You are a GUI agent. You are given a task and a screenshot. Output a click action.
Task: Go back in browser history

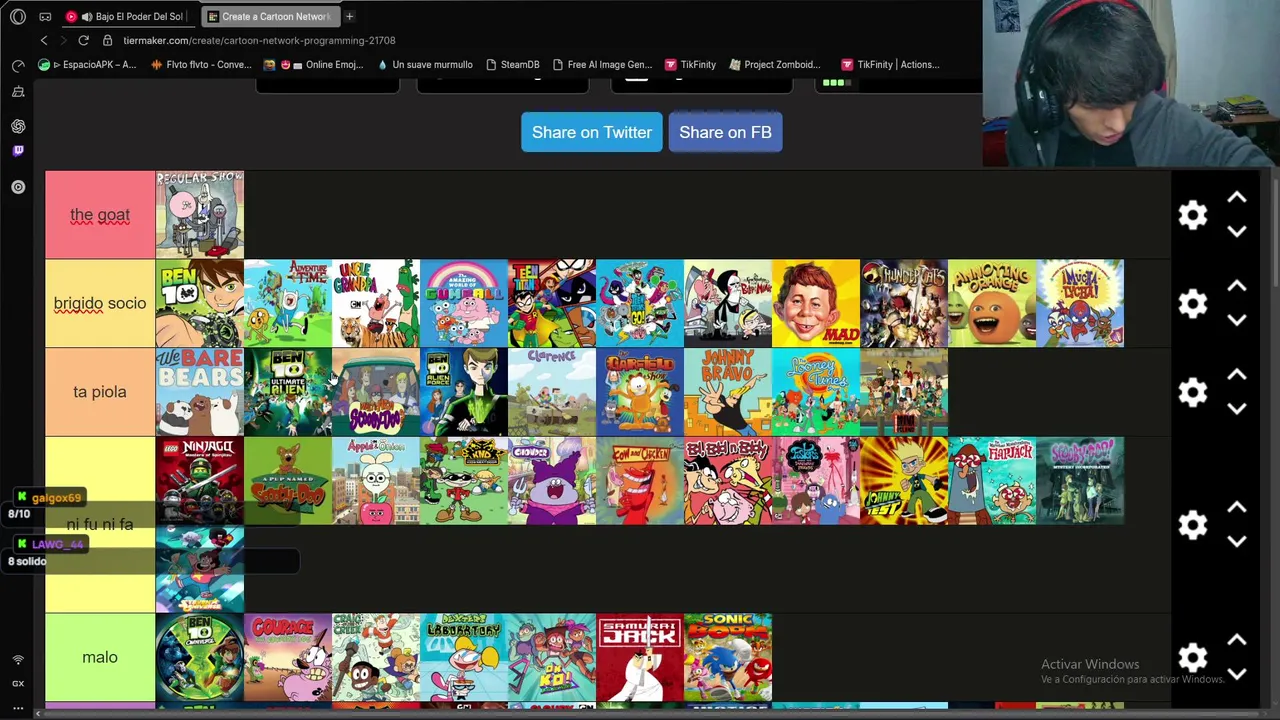[x=44, y=40]
